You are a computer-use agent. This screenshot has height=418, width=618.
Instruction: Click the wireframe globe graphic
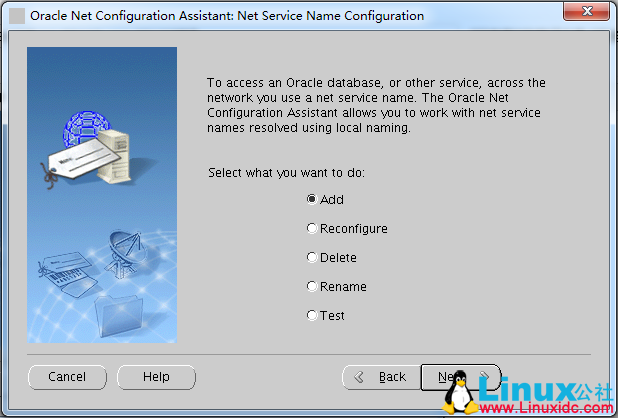87,129
